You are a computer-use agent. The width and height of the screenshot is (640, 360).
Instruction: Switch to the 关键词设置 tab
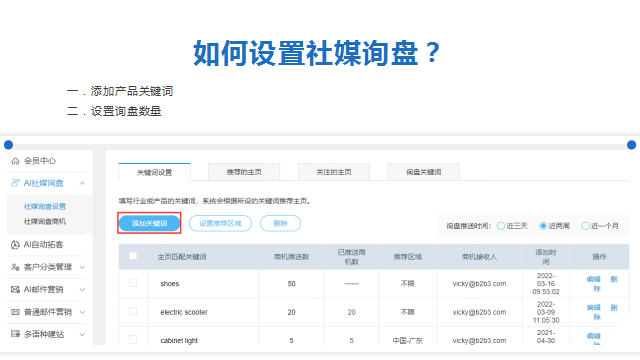tap(154, 172)
